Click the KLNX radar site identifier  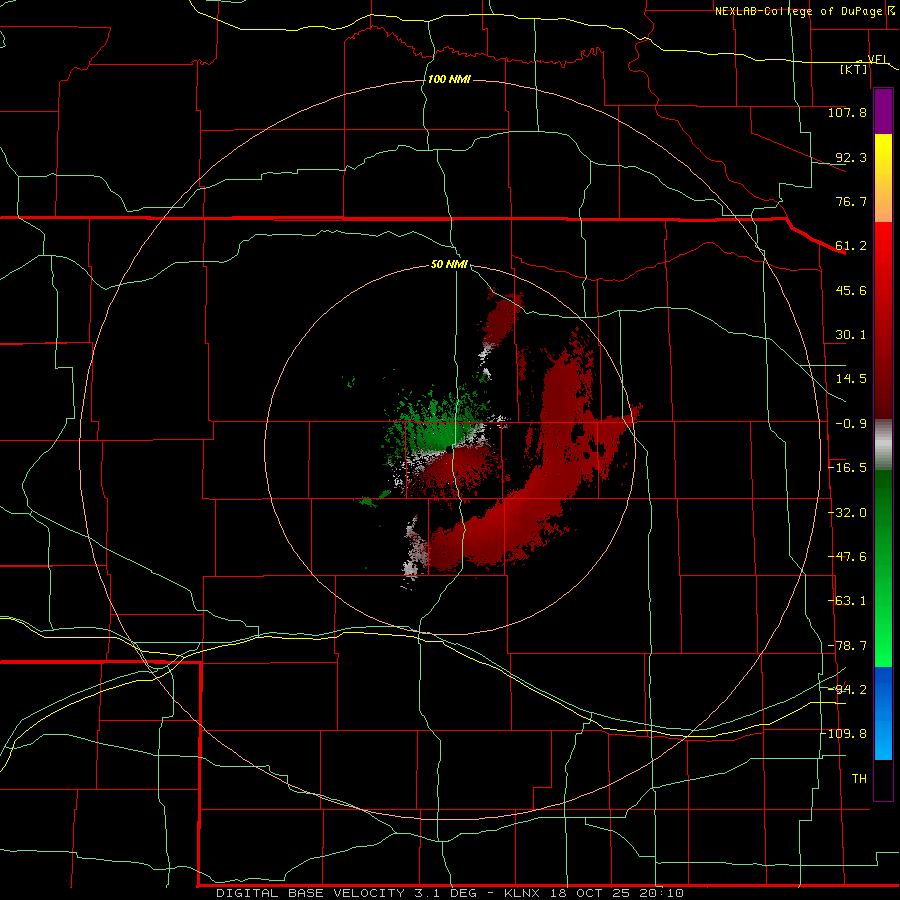pos(522,893)
